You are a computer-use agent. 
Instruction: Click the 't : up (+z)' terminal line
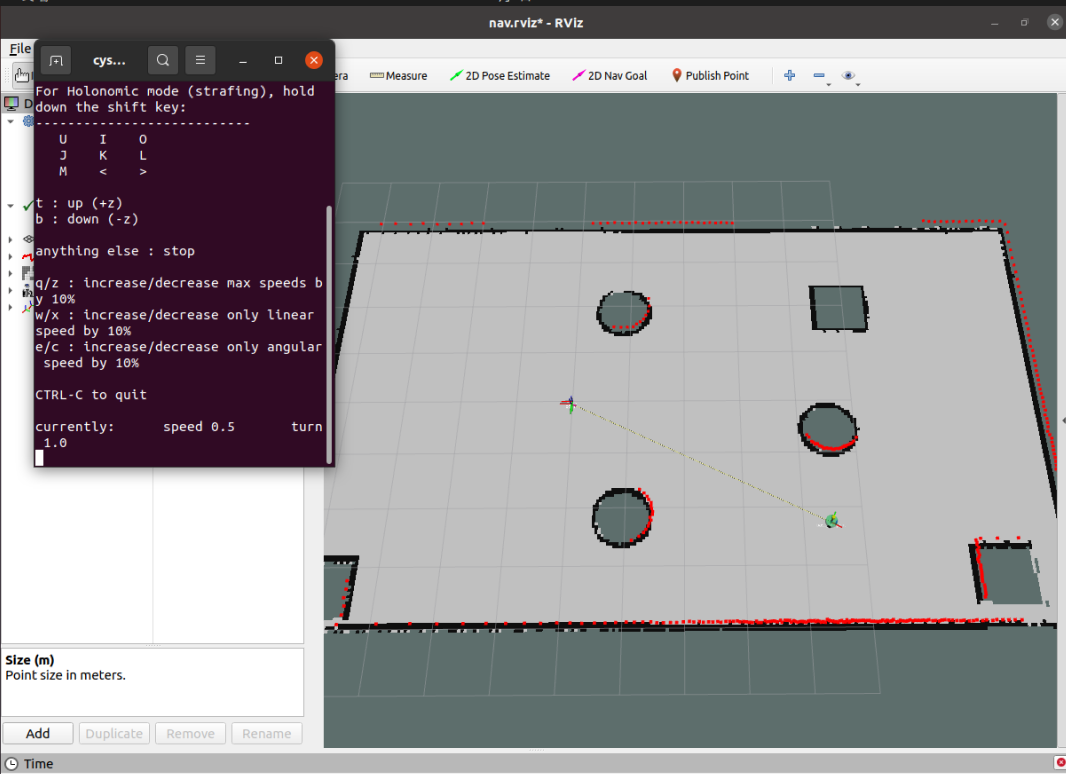pos(79,203)
